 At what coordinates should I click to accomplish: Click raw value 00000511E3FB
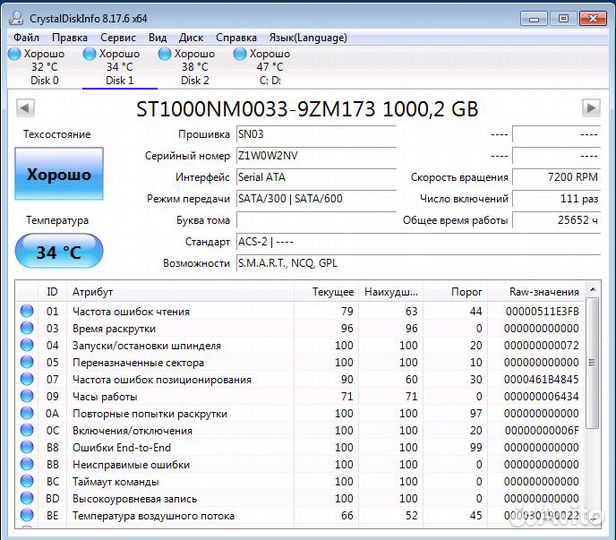pos(542,311)
